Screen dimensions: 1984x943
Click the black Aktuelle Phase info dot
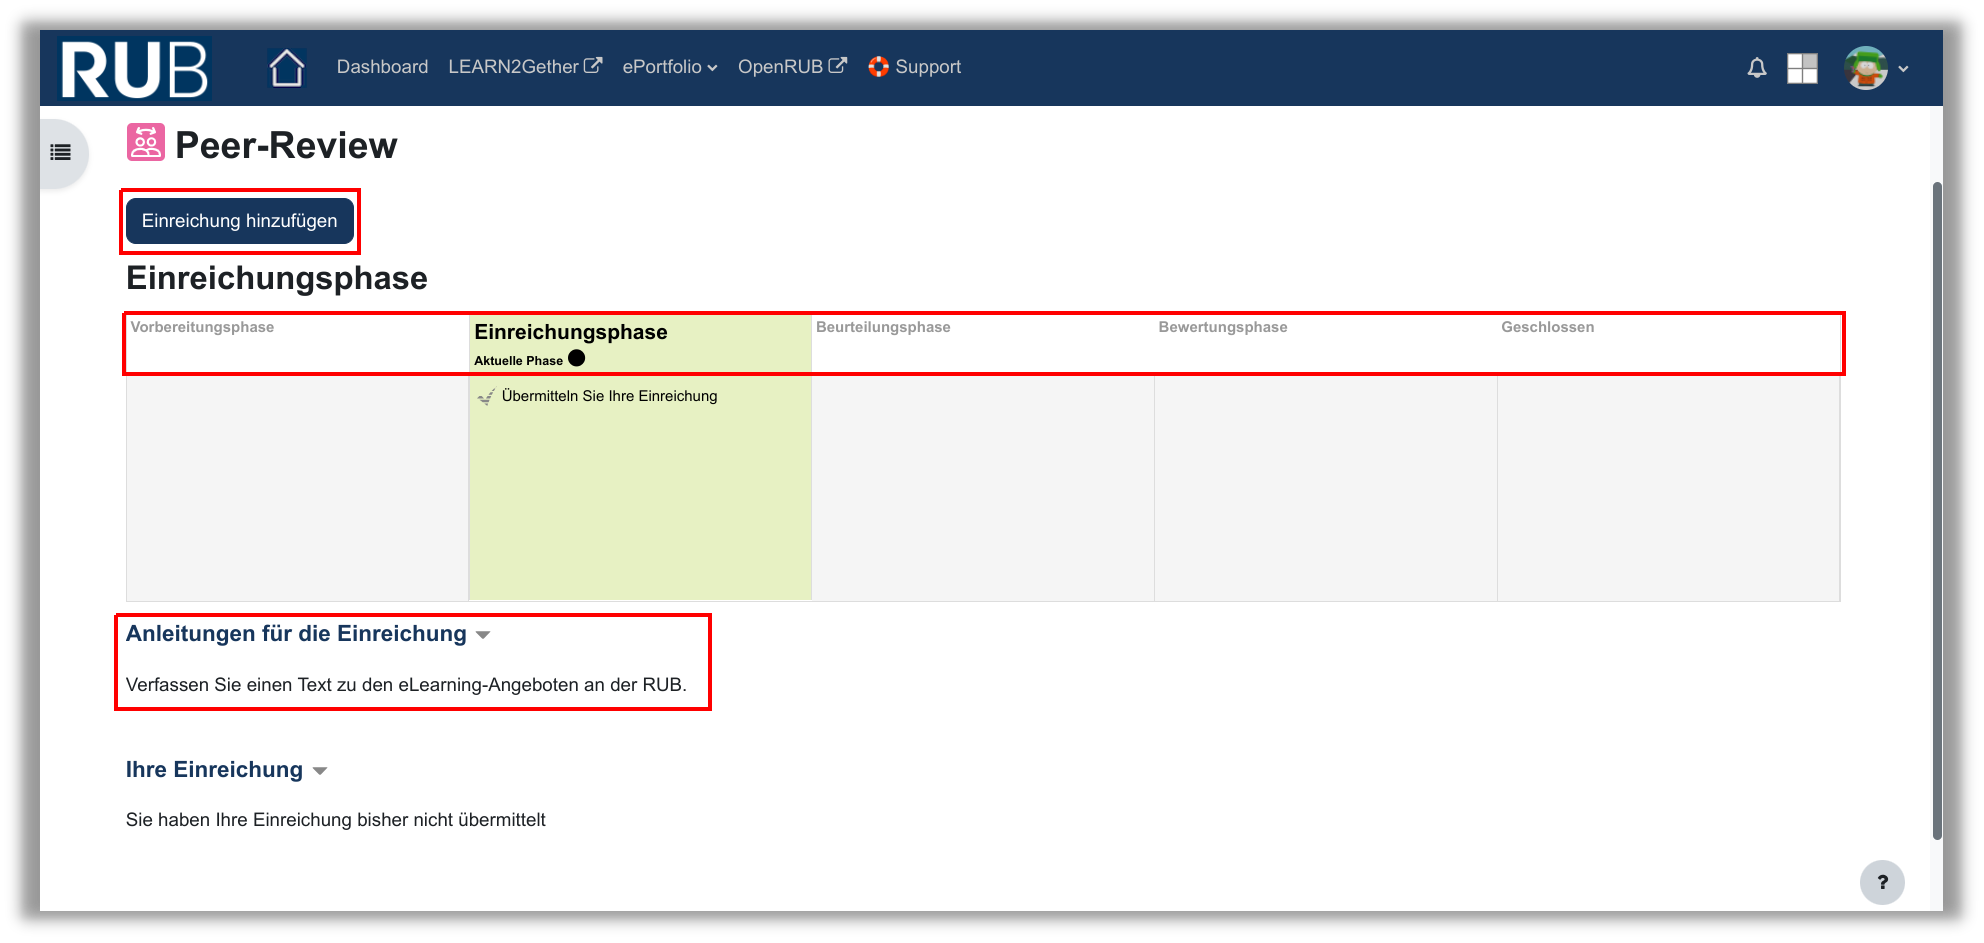coord(577,358)
